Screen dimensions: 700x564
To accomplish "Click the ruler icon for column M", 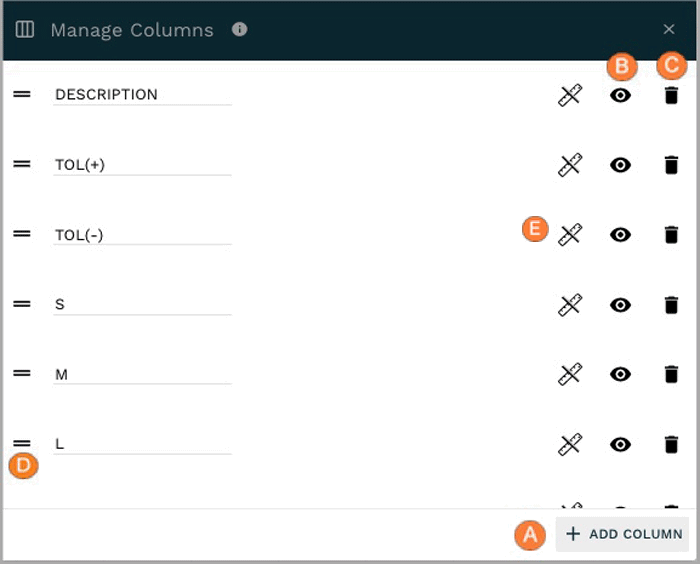I will coord(570,374).
